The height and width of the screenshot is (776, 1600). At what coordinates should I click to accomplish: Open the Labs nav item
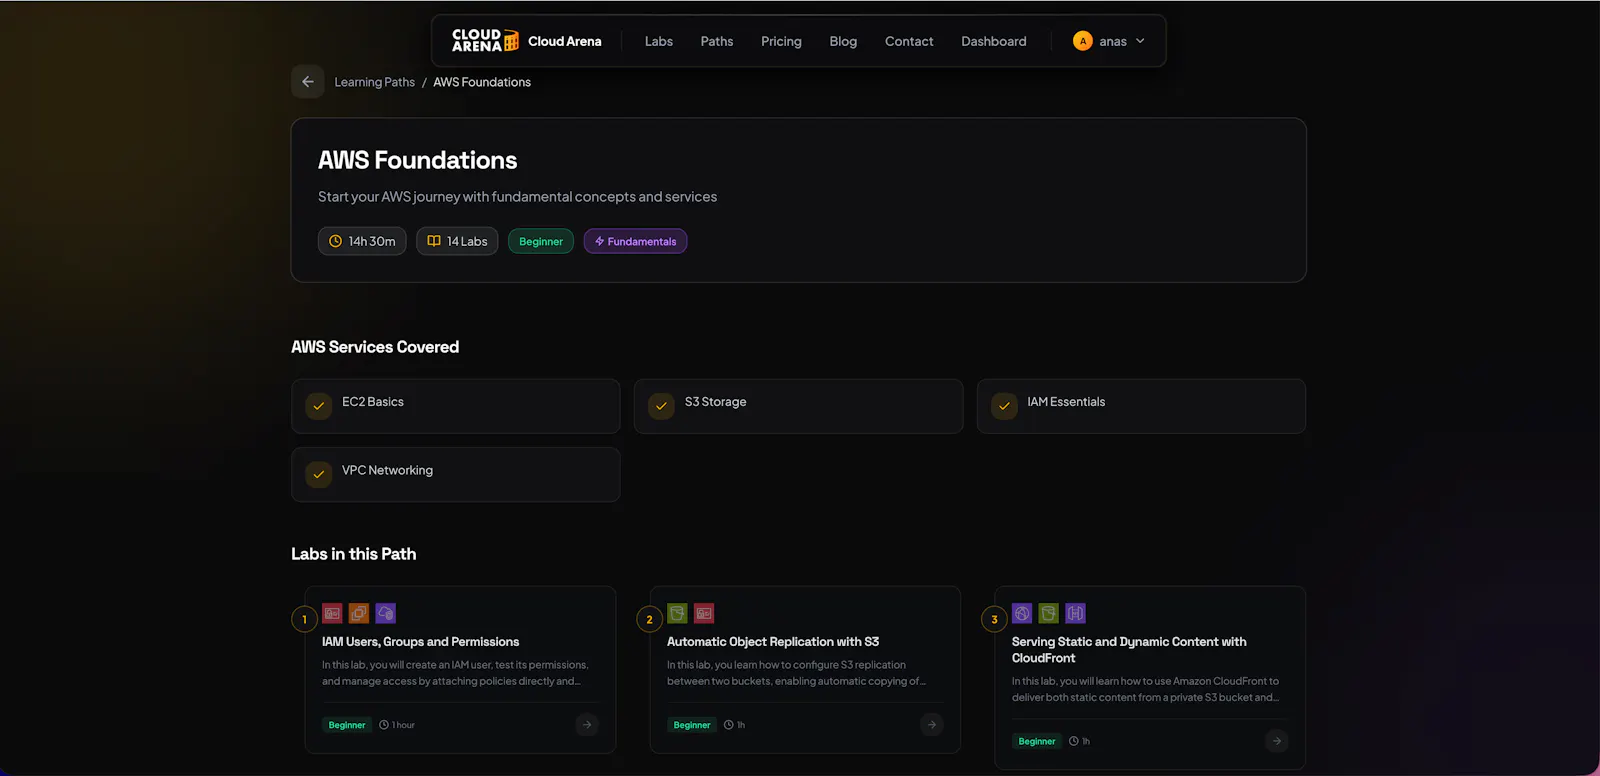658,41
